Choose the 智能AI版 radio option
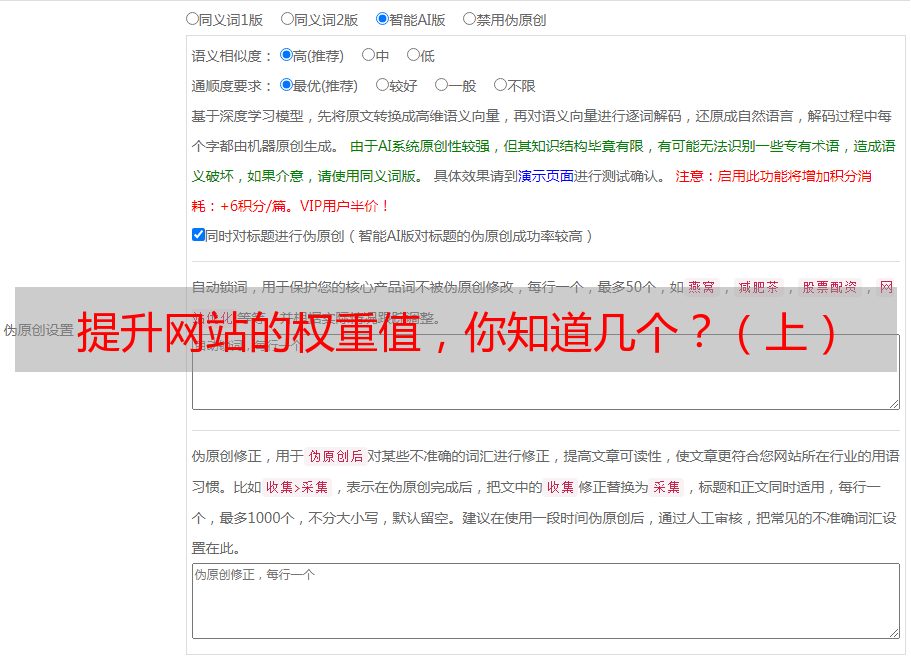Image resolution: width=911 pixels, height=658 pixels. [x=382, y=19]
